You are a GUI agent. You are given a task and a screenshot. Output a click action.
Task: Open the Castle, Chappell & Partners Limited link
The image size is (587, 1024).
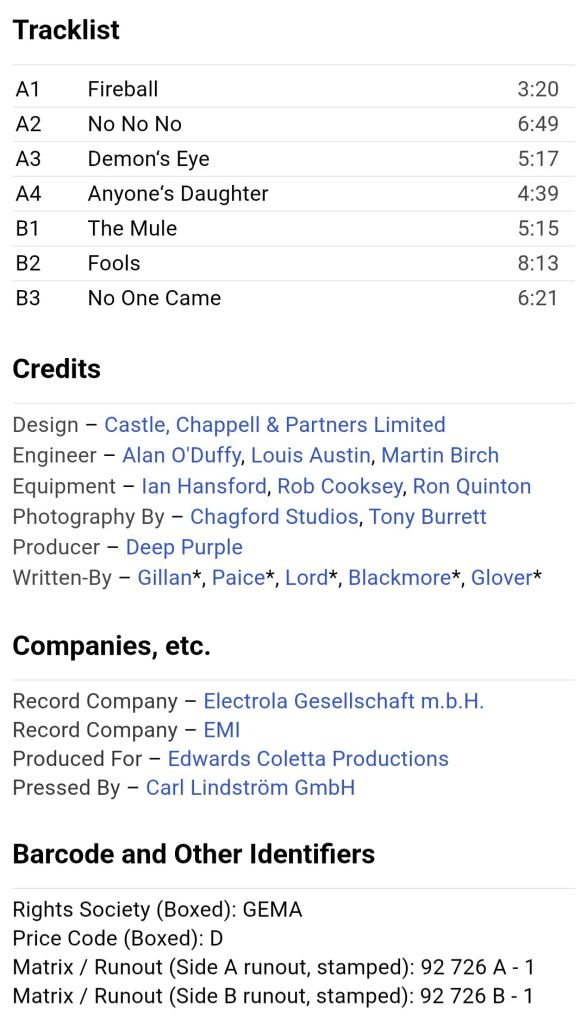(275, 425)
